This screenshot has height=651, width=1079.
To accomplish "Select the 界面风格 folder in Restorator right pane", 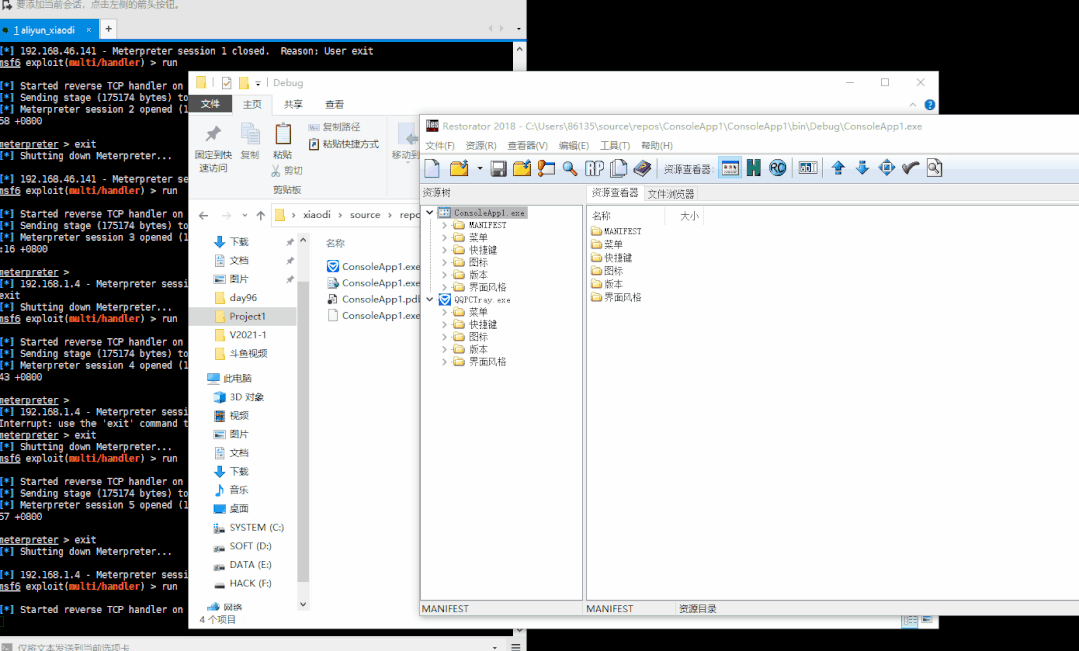I will click(x=616, y=297).
